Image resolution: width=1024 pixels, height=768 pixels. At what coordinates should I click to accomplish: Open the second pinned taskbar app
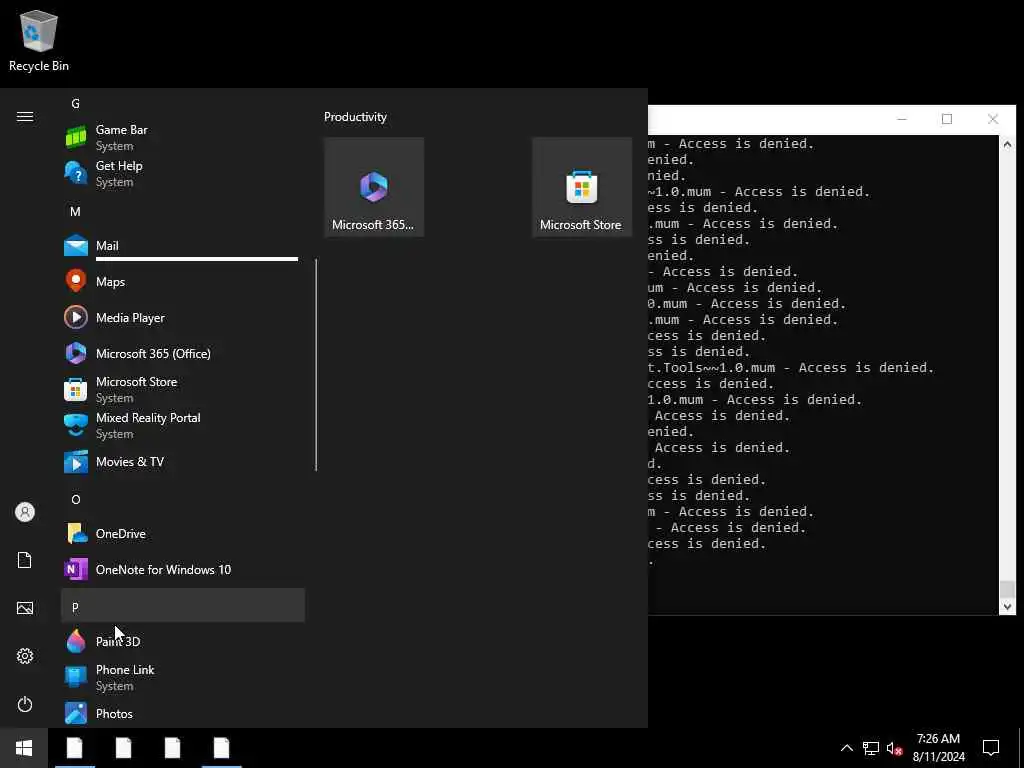coord(123,748)
